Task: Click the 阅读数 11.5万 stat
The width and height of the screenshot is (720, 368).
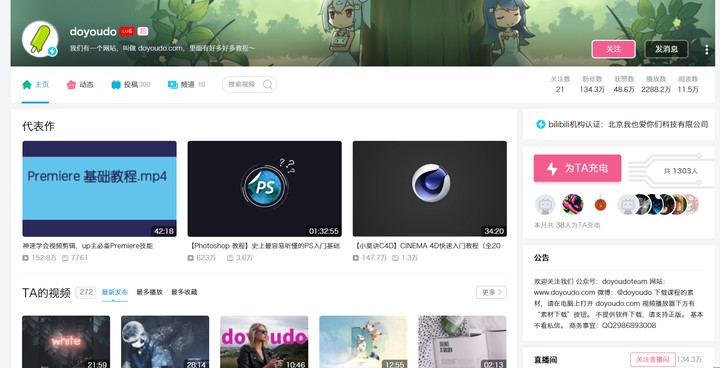Action: click(688, 85)
